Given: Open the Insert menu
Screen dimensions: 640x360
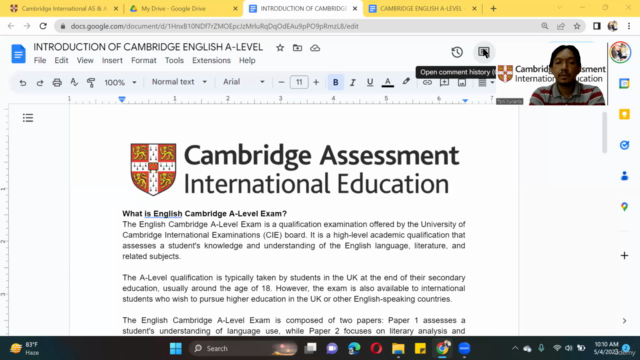Looking at the screenshot, I should [112, 60].
